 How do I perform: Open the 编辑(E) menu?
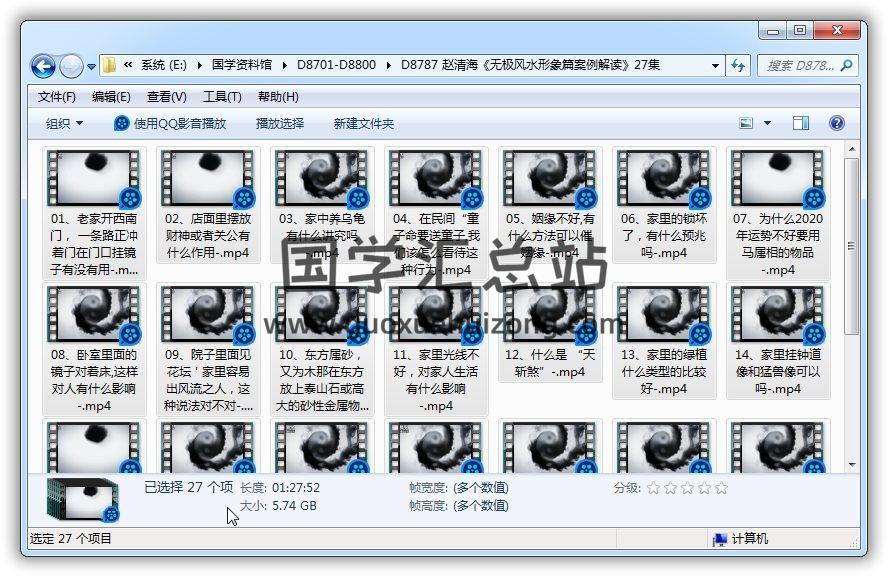coord(111,97)
